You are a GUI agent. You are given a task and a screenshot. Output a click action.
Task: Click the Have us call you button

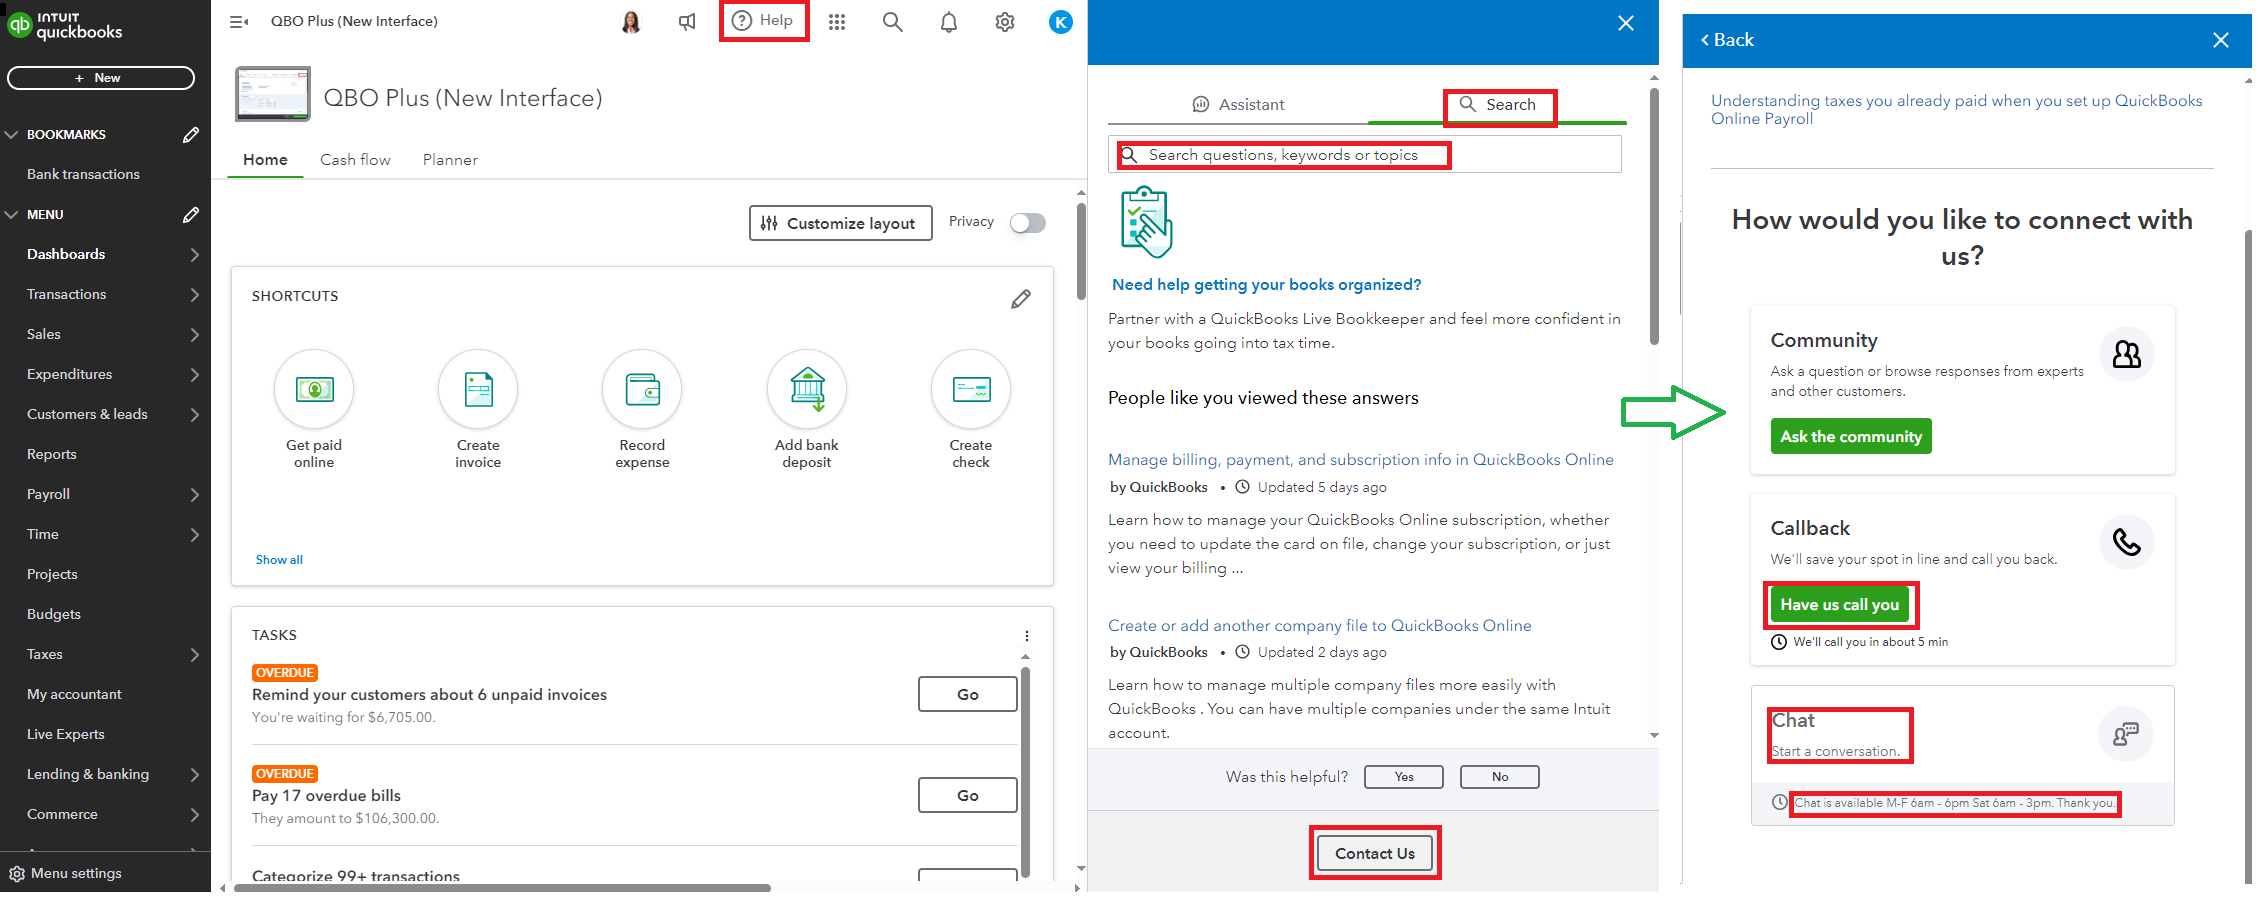[x=1840, y=604]
